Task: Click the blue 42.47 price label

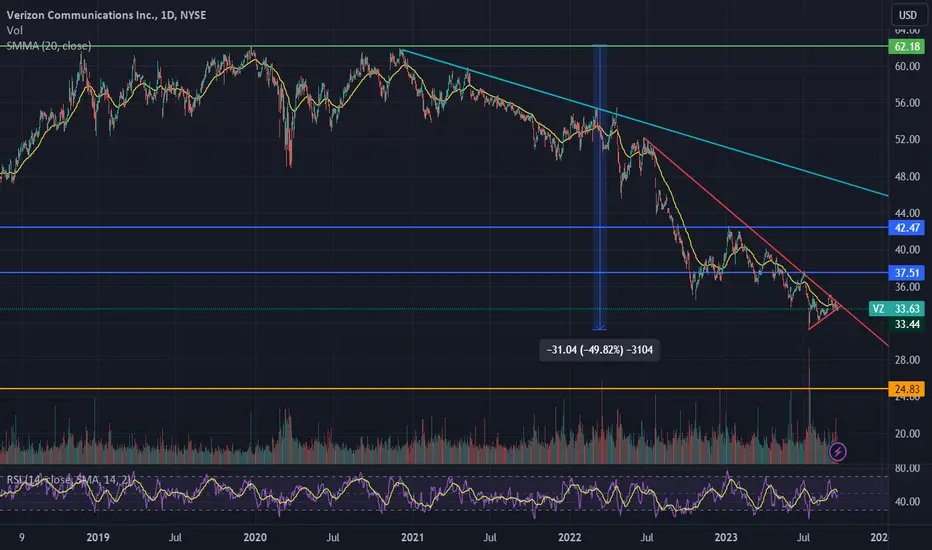Action: pyautogui.click(x=906, y=228)
